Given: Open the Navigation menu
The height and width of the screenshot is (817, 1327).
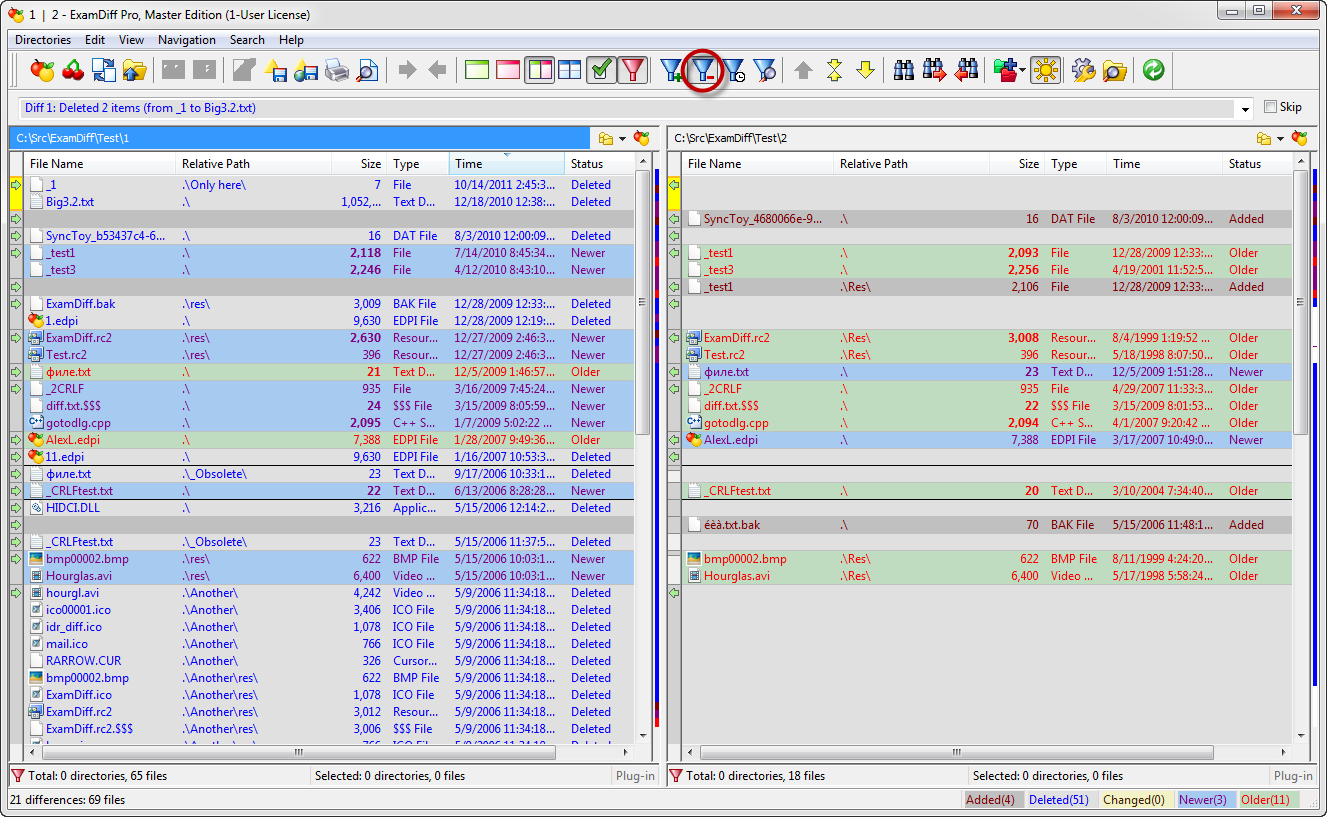Looking at the screenshot, I should click(x=187, y=40).
